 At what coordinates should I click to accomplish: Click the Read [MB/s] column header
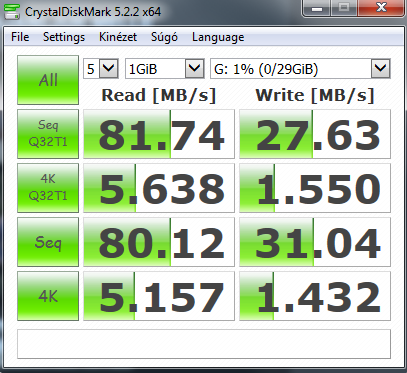(159, 95)
